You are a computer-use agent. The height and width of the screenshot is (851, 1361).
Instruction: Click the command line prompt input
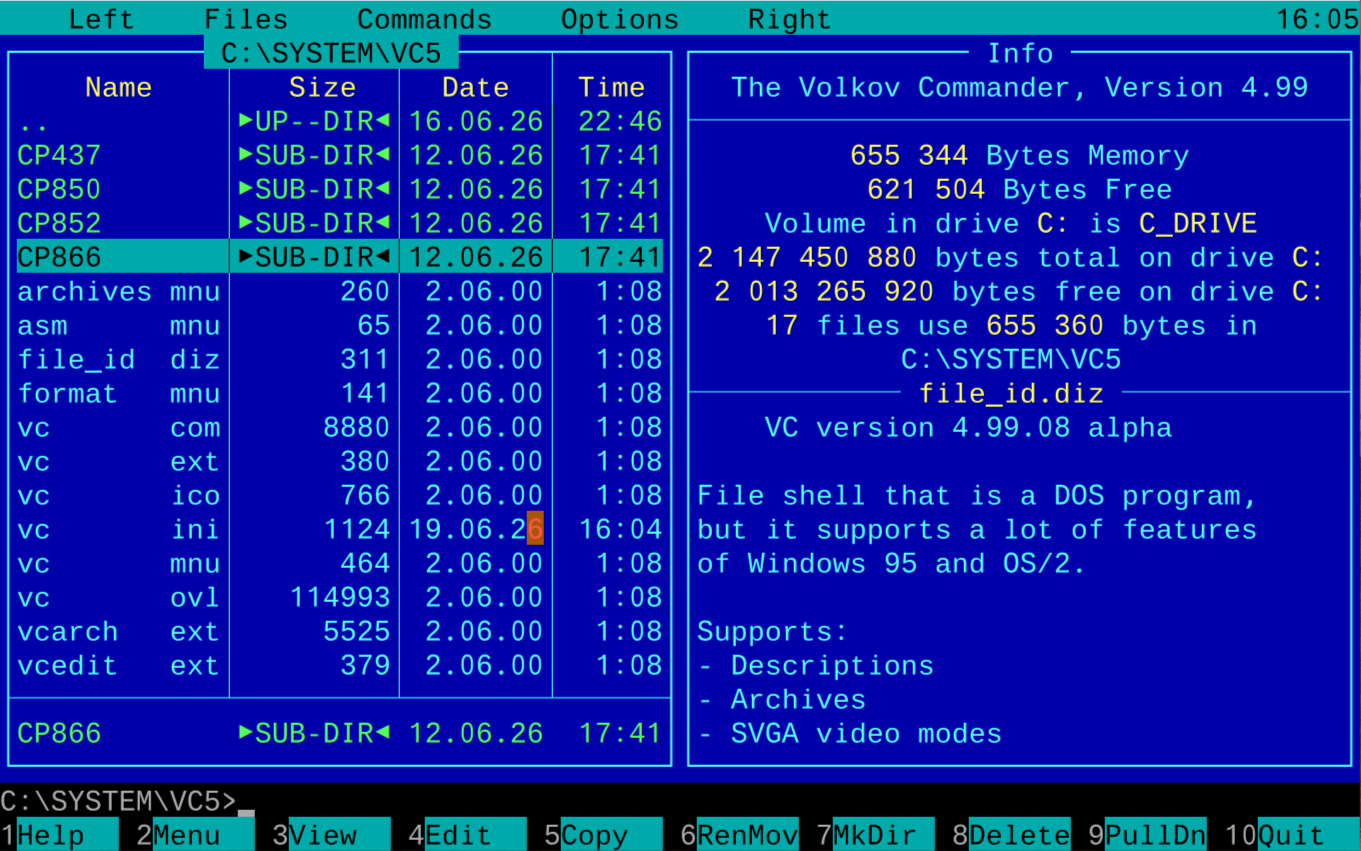(680, 801)
